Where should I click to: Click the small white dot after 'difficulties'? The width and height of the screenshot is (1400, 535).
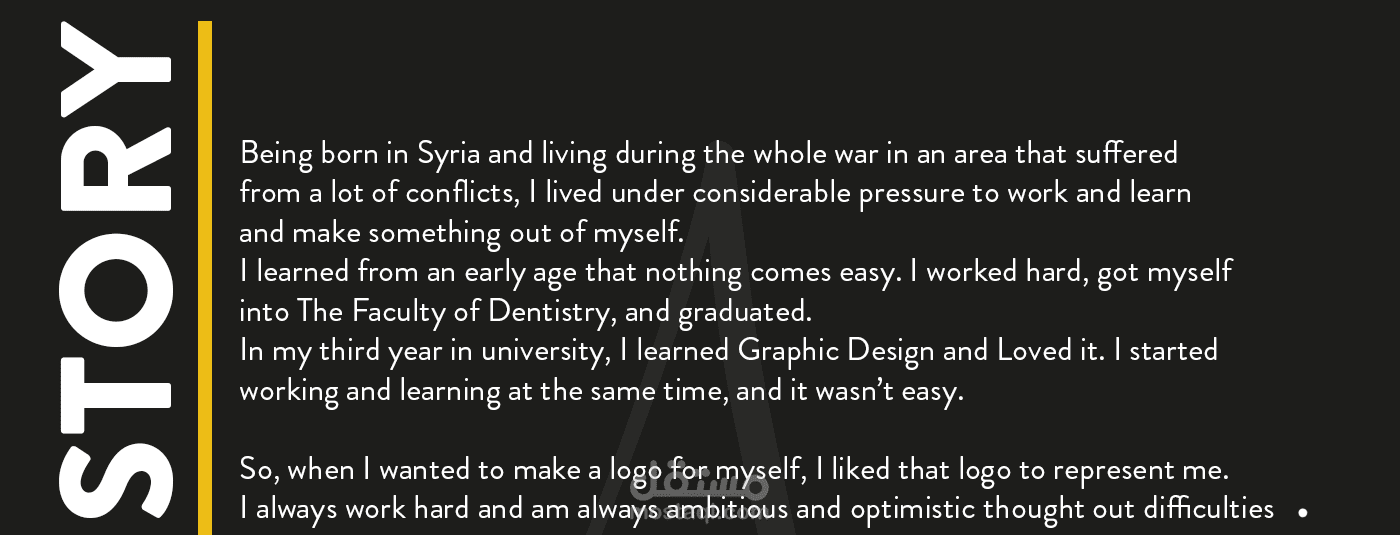[x=1303, y=512]
